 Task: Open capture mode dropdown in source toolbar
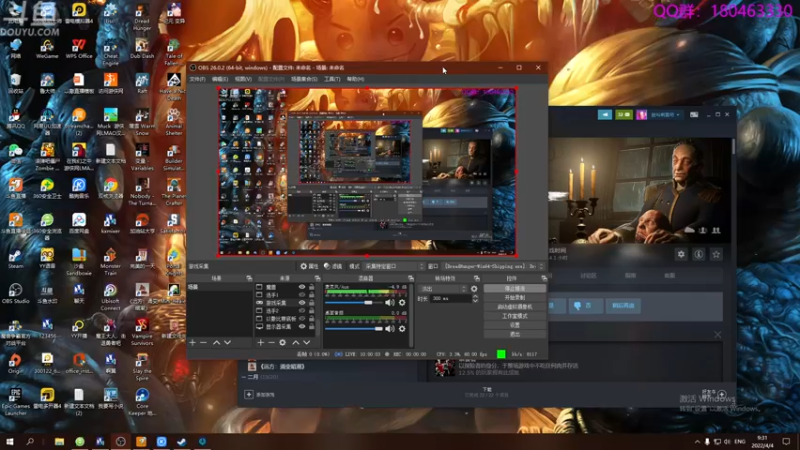tap(394, 266)
